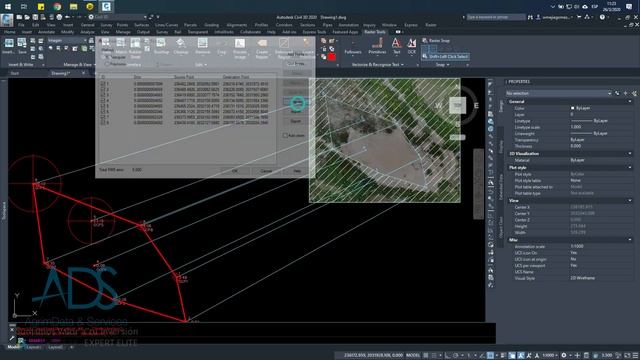Click the keyword search input field
Viewport: 640px width, 360px height.
(x=496, y=17)
